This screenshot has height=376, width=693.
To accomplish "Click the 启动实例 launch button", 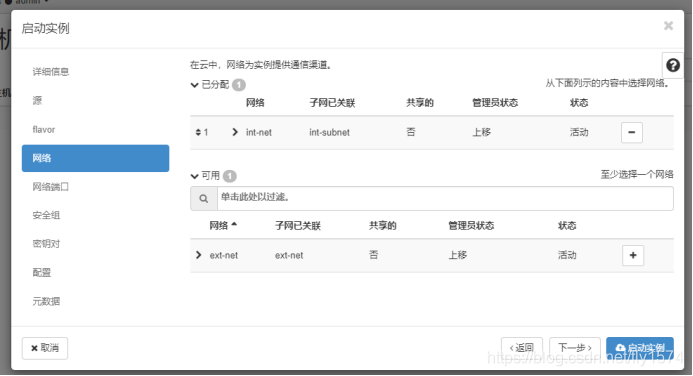I will [640, 348].
